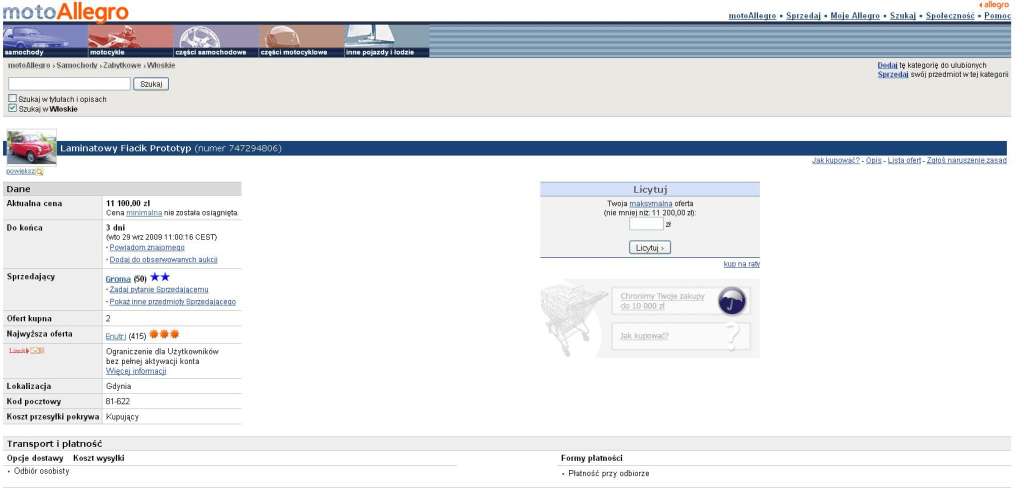The image size is (1024, 495).
Task: Open inne pojazdy i łodzie tab
Action: (387, 40)
